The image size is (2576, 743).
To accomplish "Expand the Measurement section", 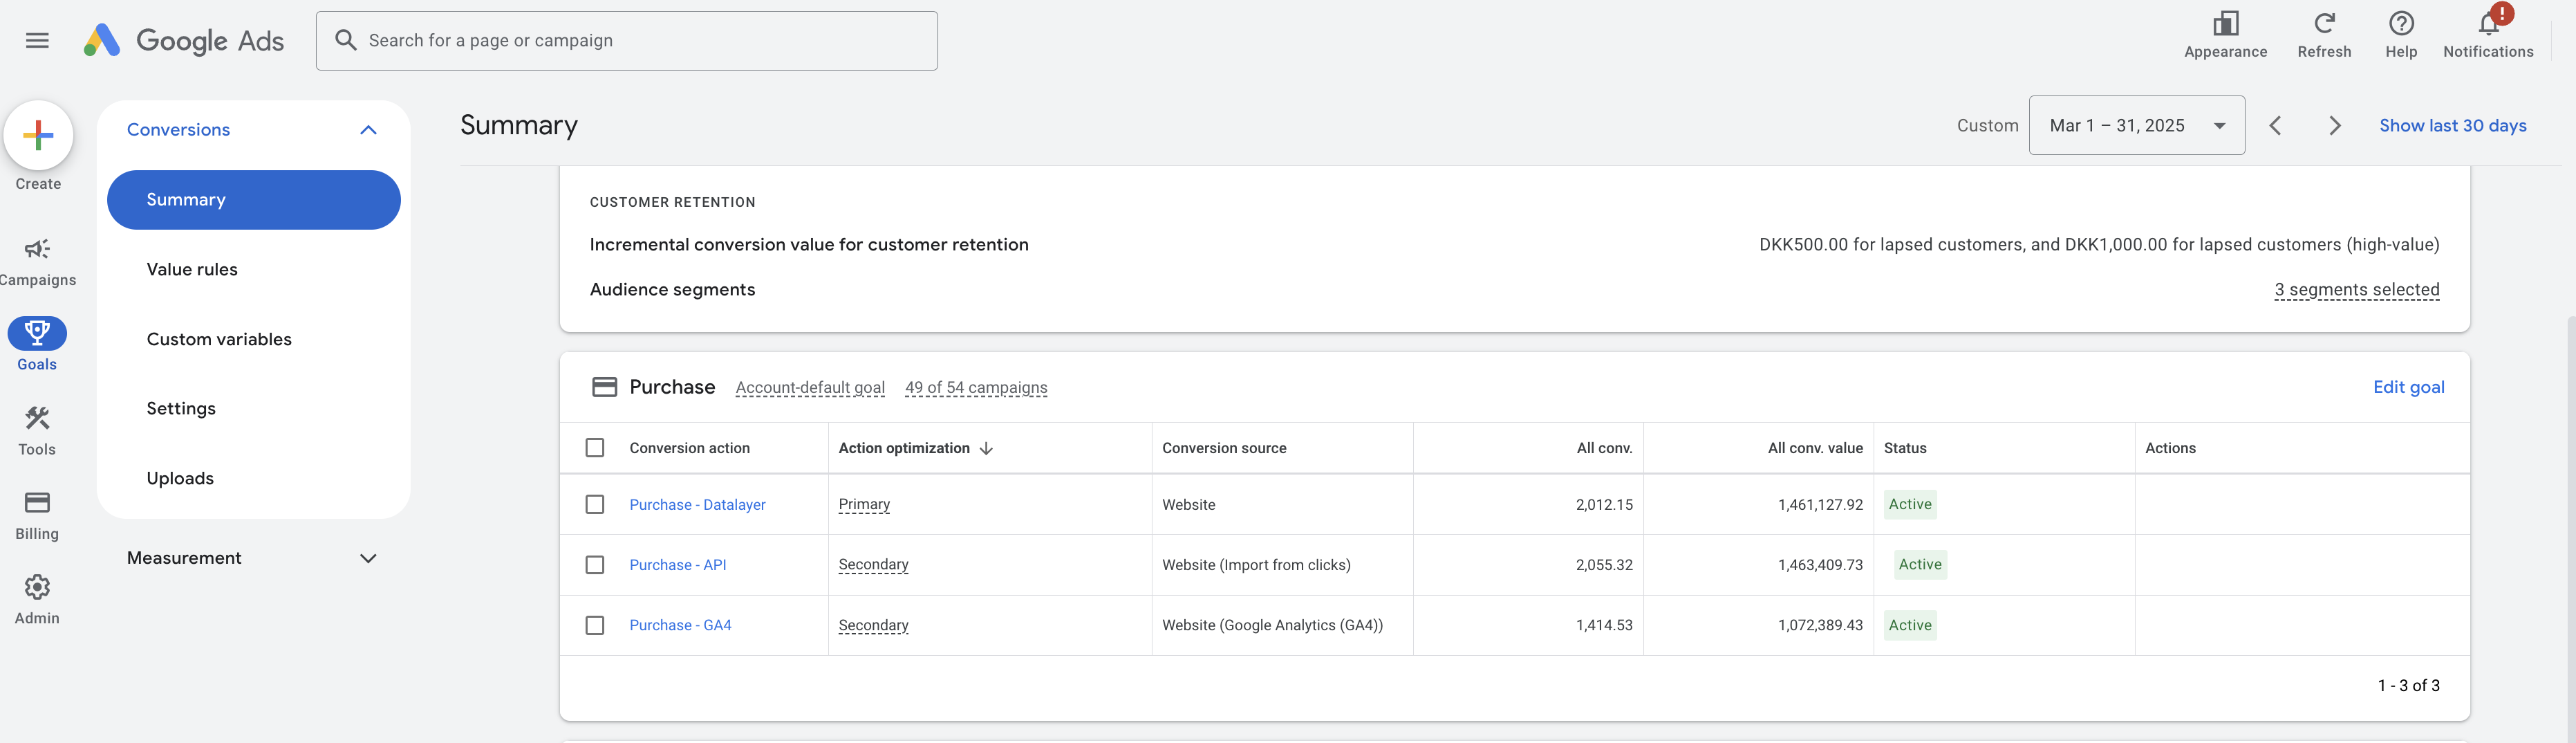I will pyautogui.click(x=368, y=559).
